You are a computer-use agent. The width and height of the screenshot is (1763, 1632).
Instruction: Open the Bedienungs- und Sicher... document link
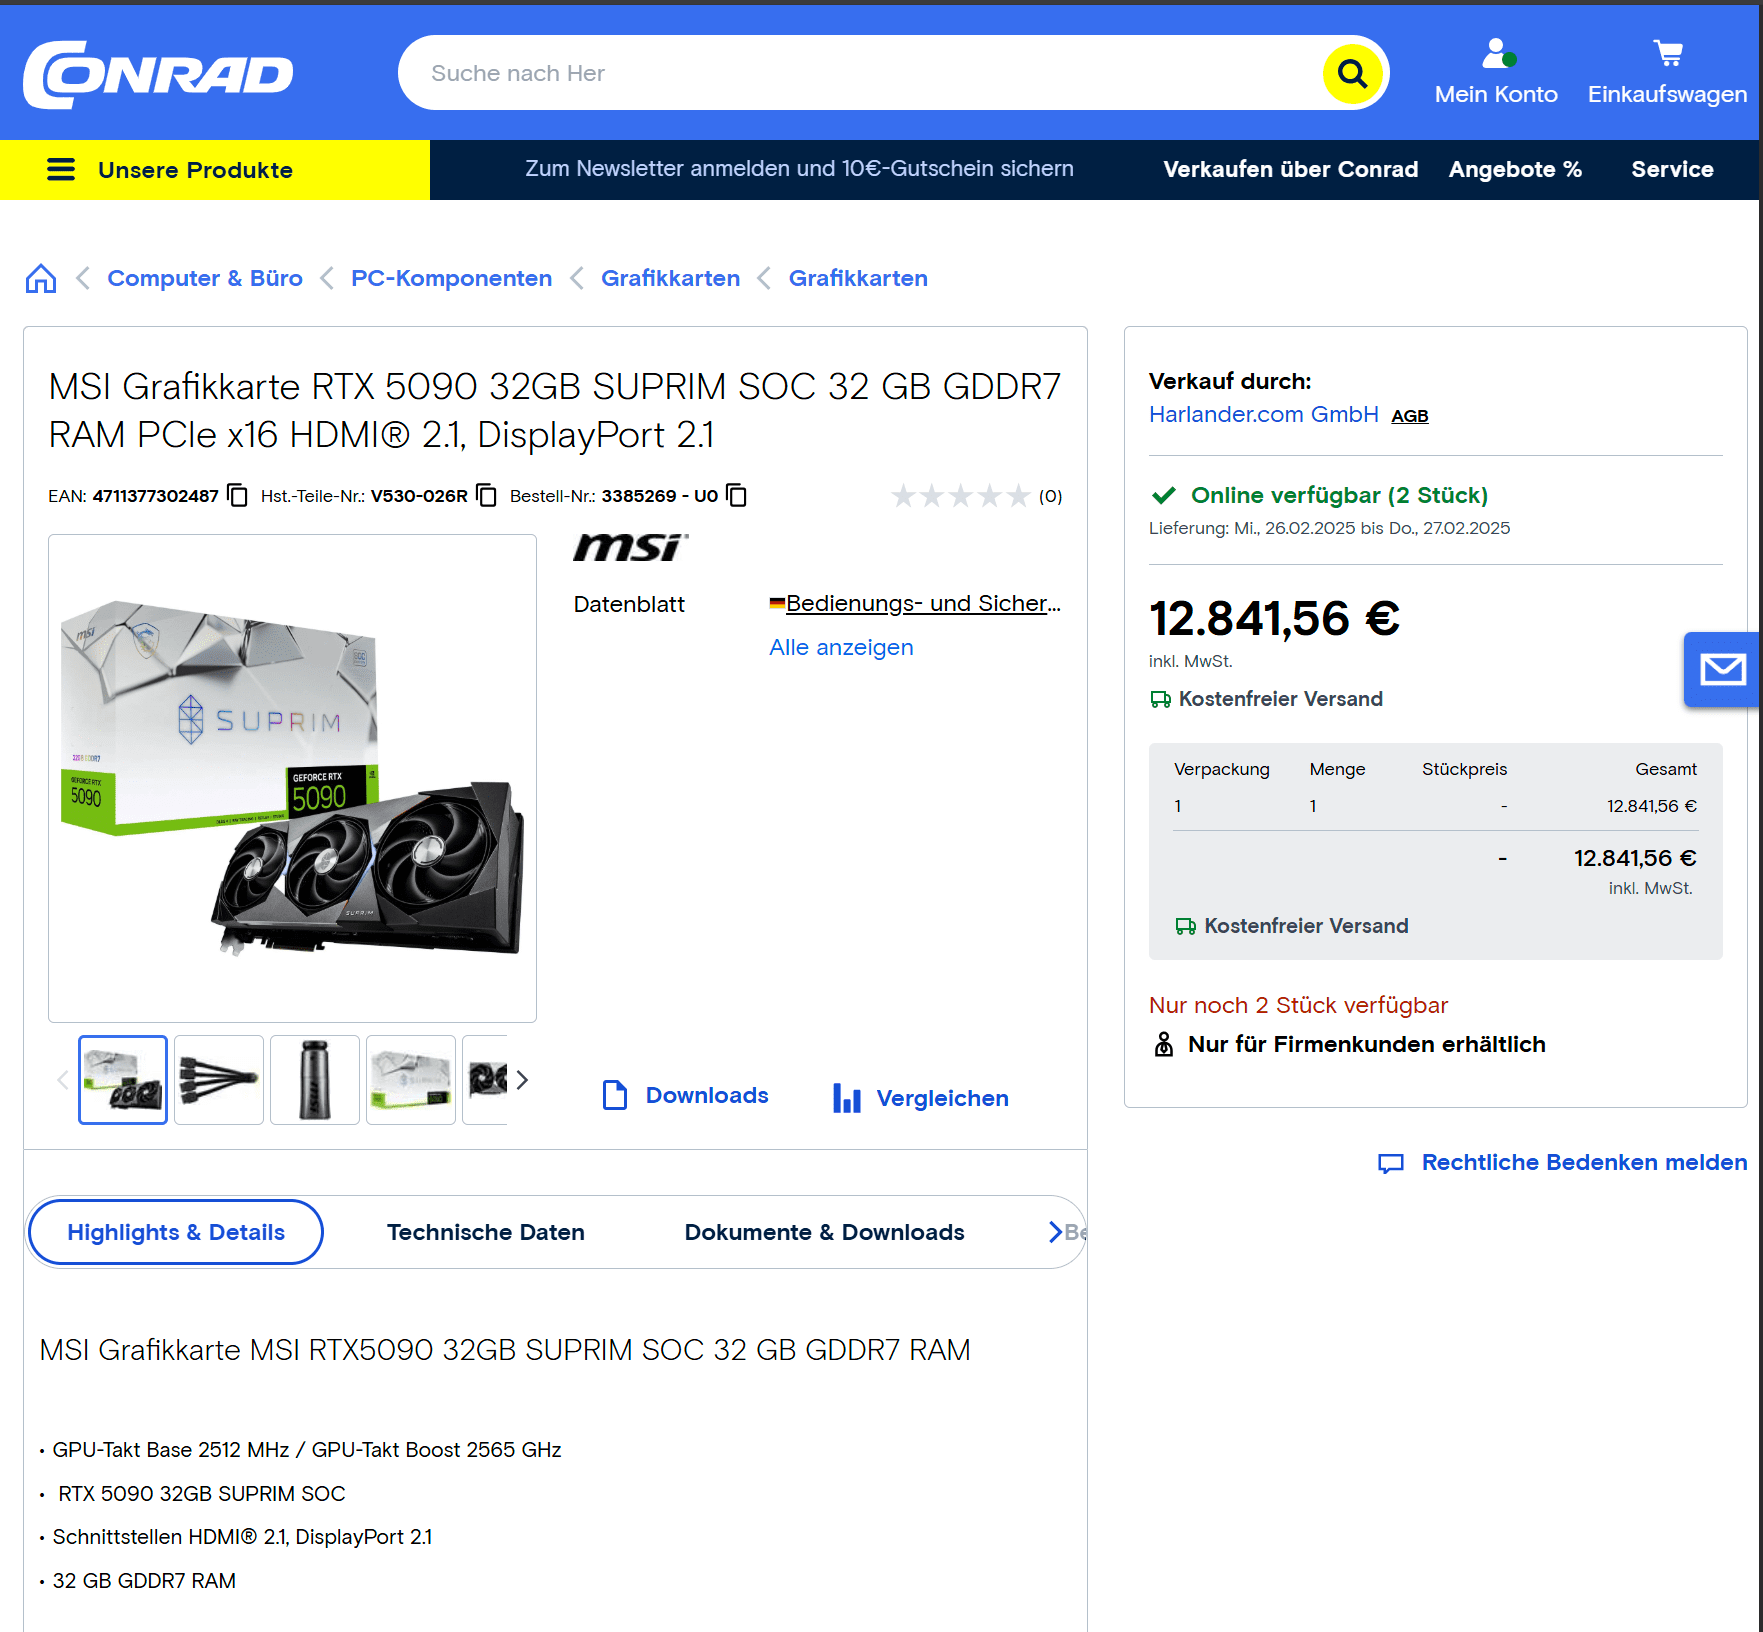[x=923, y=603]
